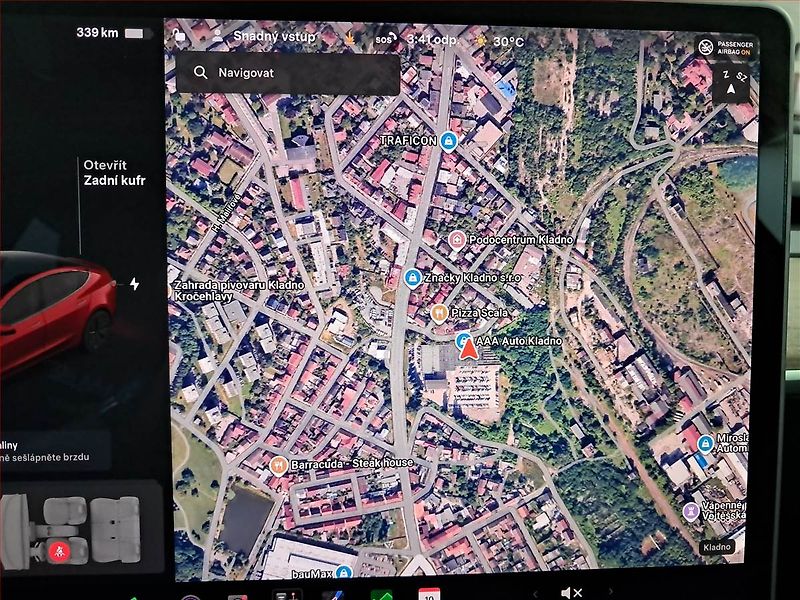The image size is (800, 600).
Task: Tap the H. Malířové street label
Action: pos(227,212)
